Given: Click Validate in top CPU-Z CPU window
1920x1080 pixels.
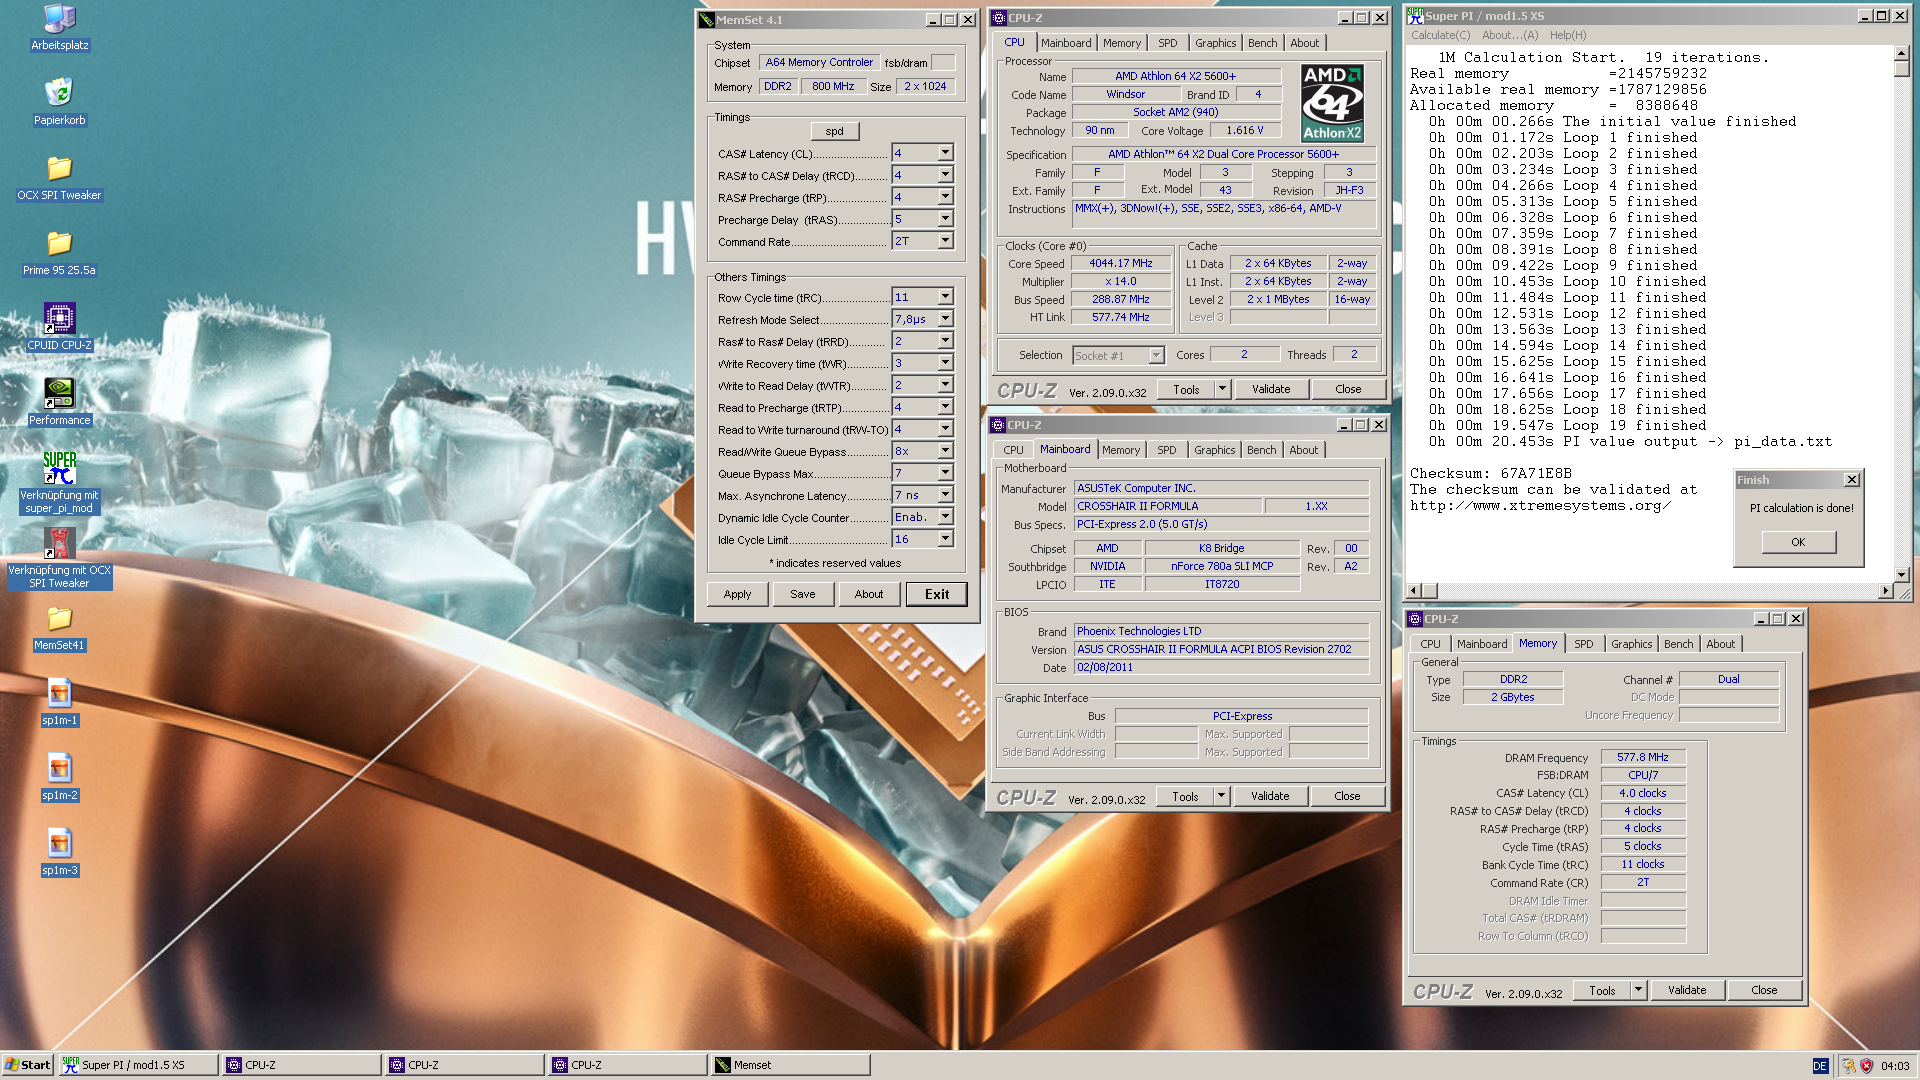Looking at the screenshot, I should pyautogui.click(x=1271, y=389).
